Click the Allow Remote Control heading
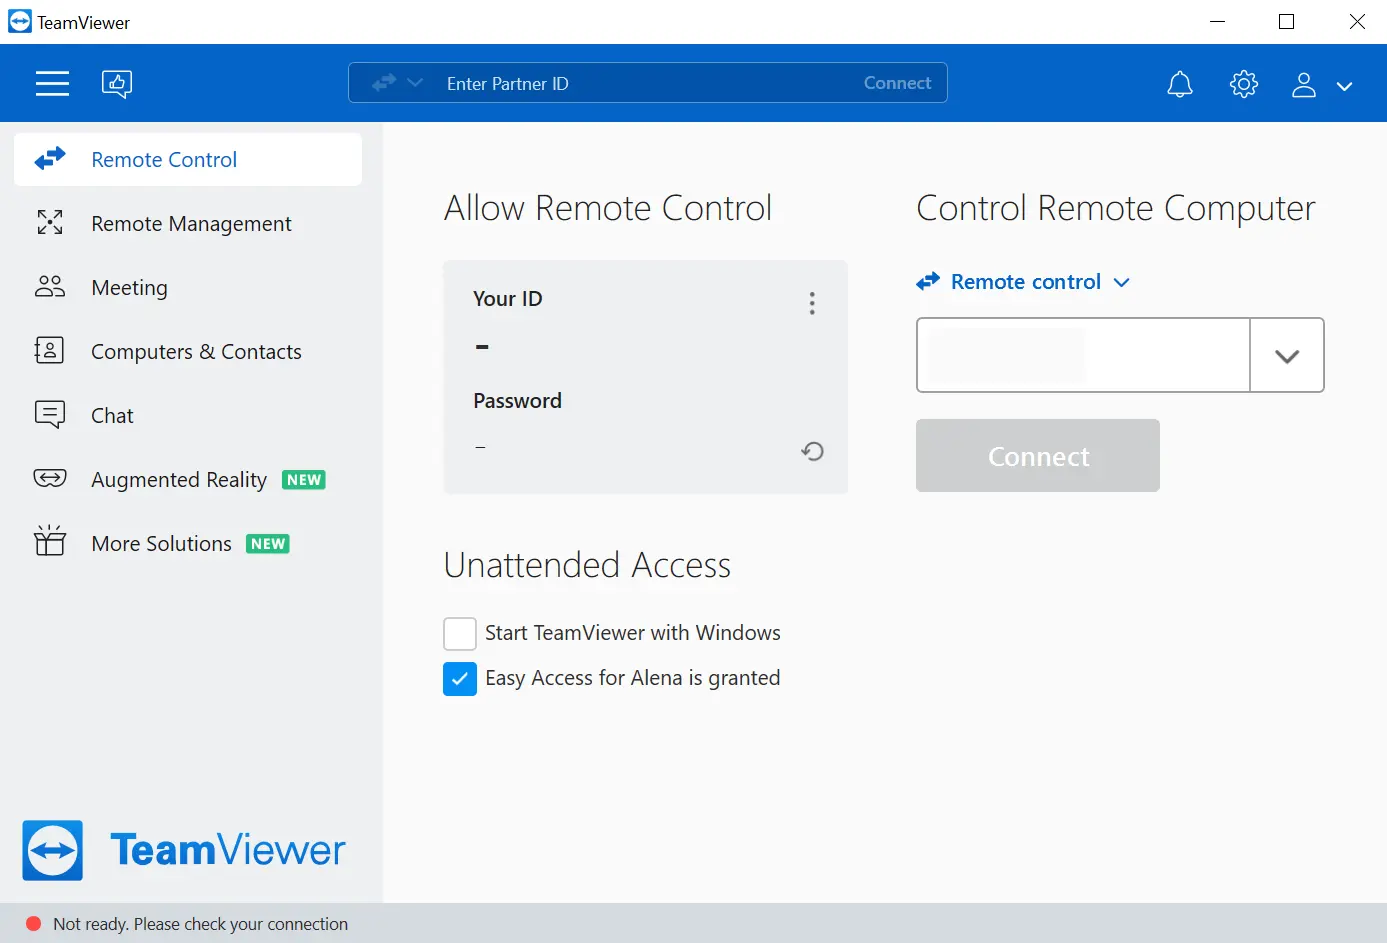The height and width of the screenshot is (943, 1387). [x=608, y=208]
